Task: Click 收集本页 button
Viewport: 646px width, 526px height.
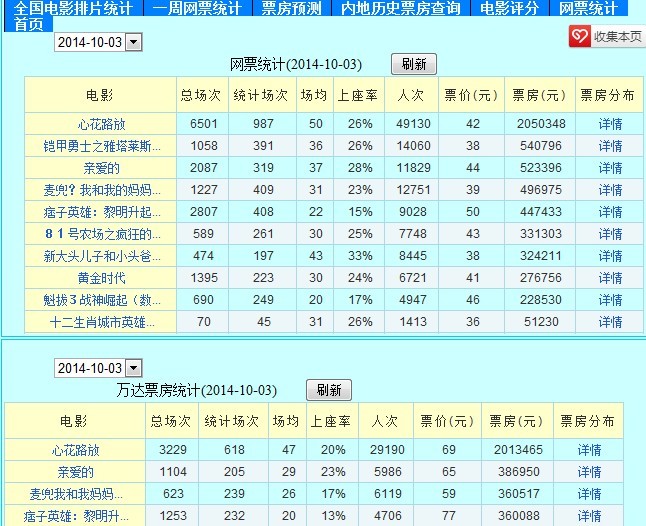Action: pyautogui.click(x=606, y=37)
